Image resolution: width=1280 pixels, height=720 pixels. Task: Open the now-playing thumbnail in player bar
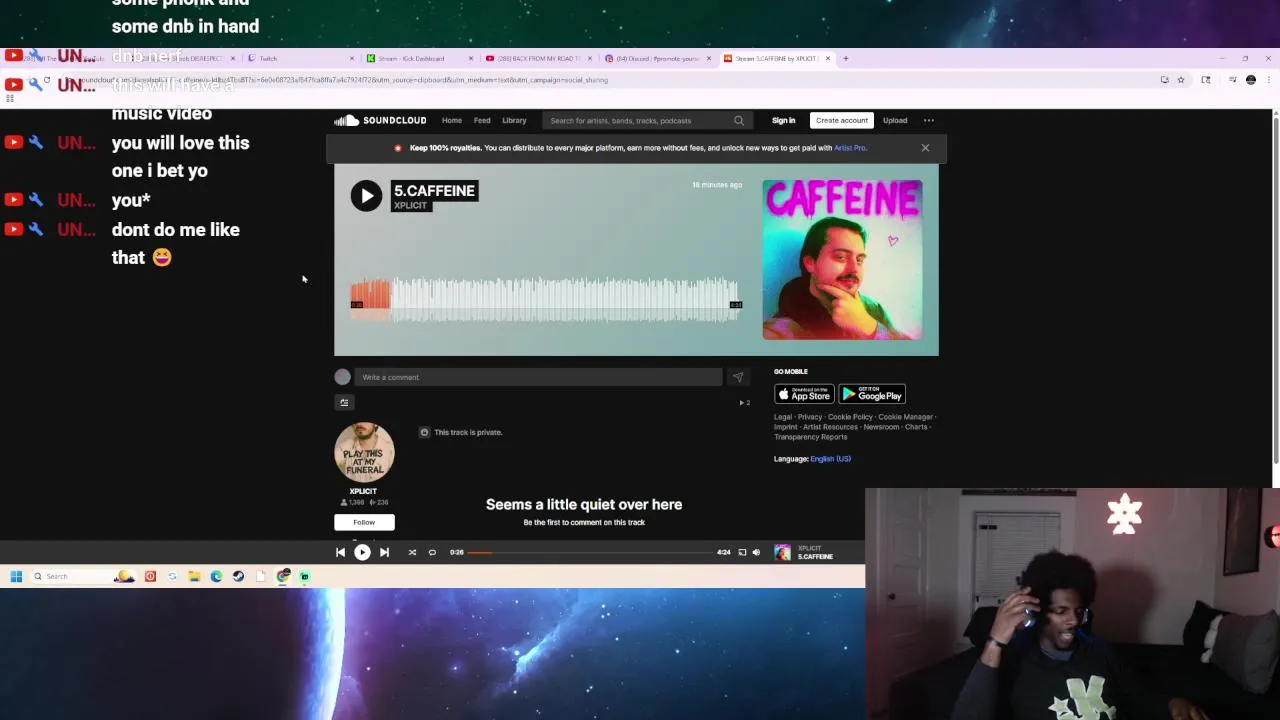pyautogui.click(x=782, y=553)
